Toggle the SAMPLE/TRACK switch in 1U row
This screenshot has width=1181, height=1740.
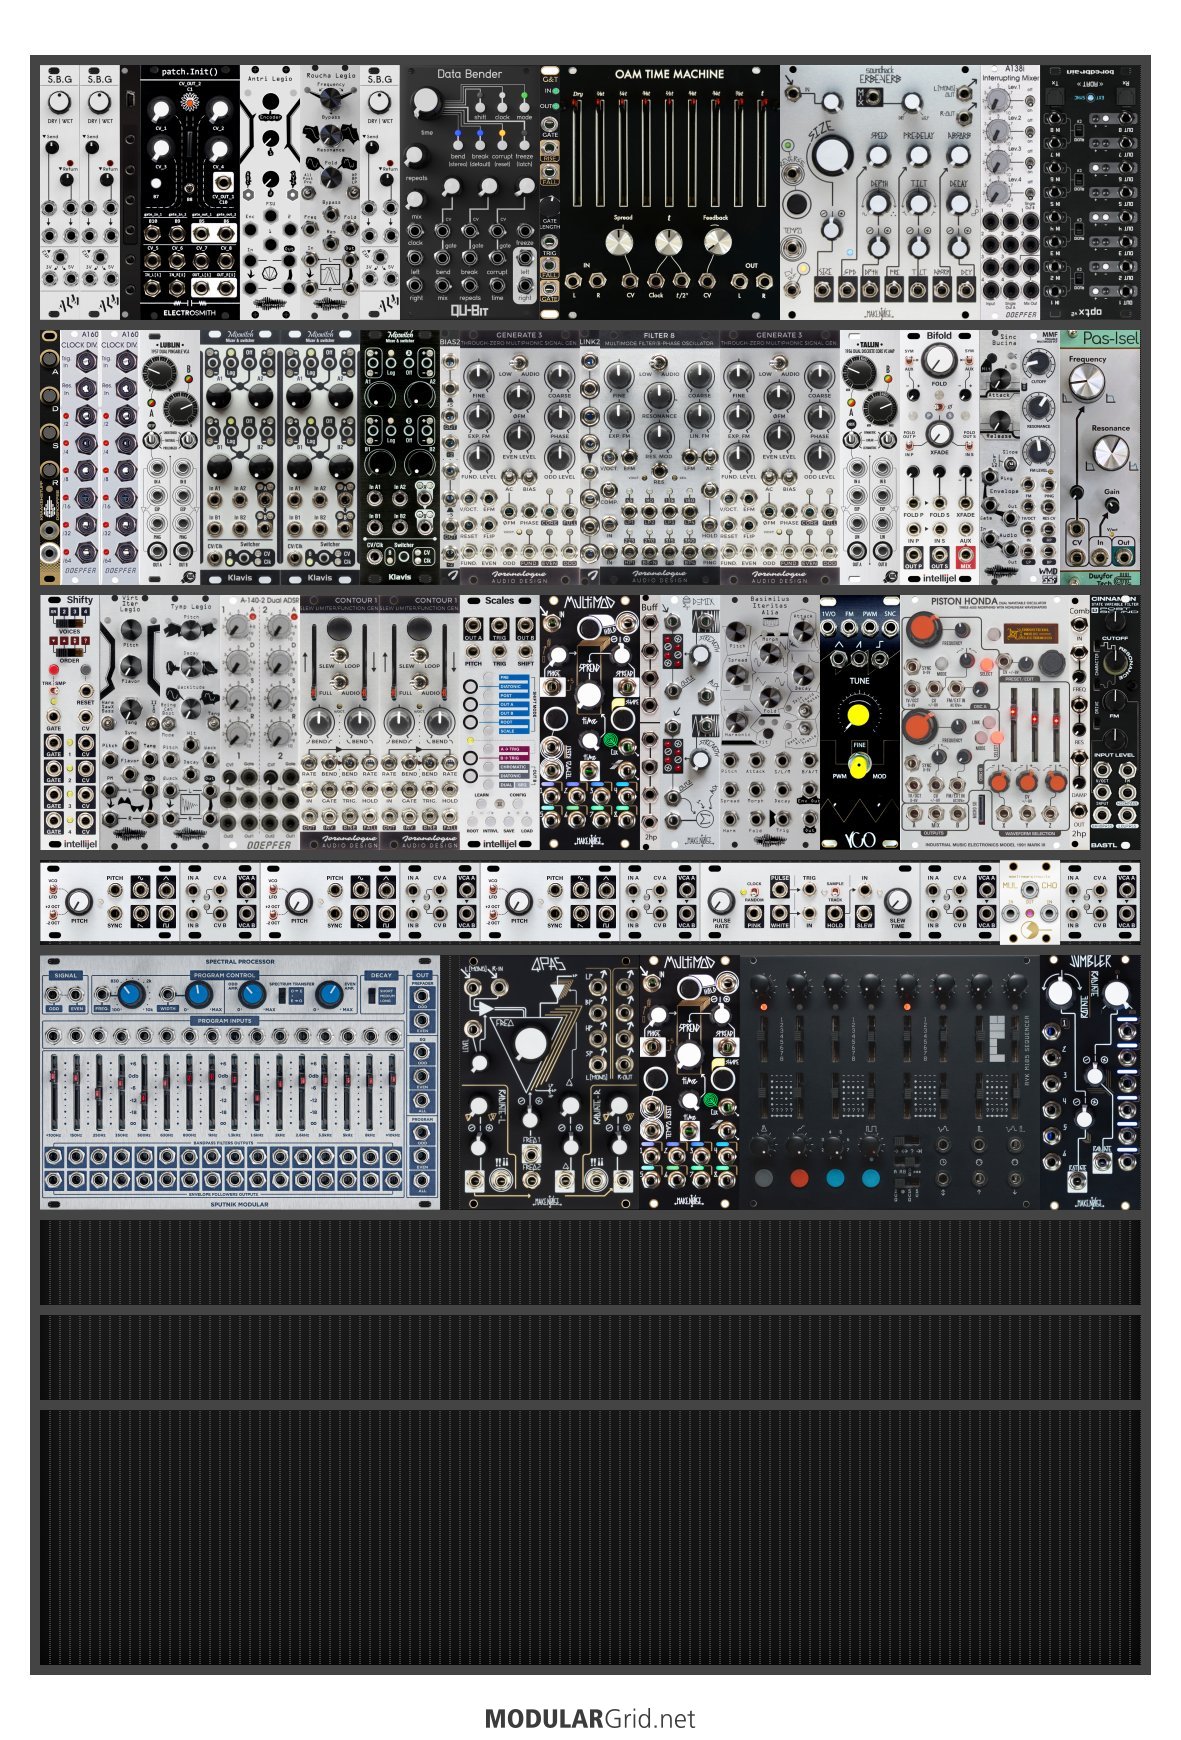click(834, 891)
